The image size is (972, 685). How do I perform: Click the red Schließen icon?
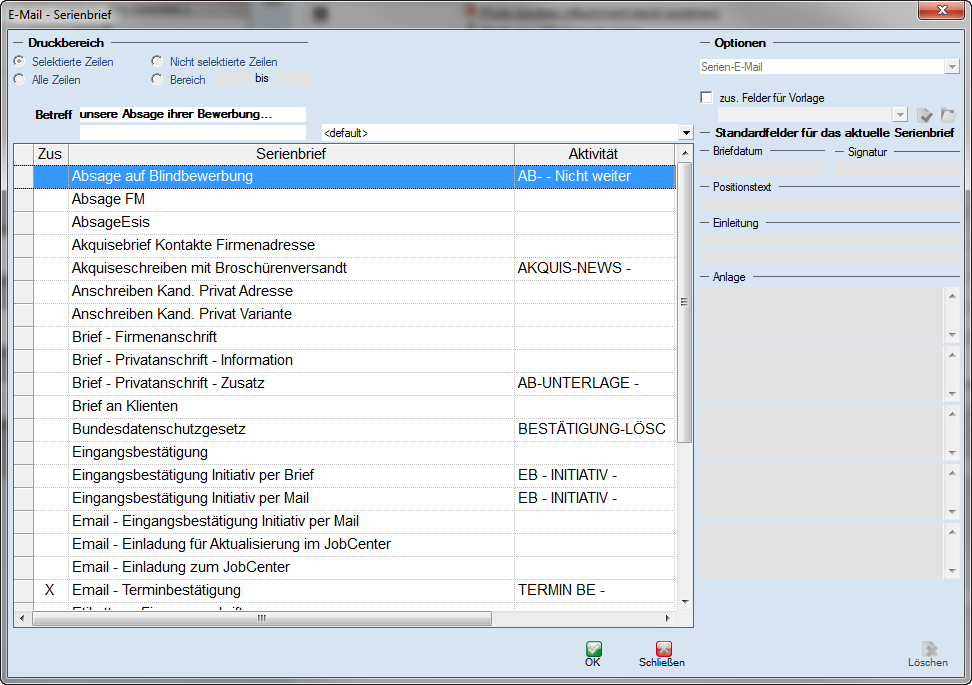663,649
